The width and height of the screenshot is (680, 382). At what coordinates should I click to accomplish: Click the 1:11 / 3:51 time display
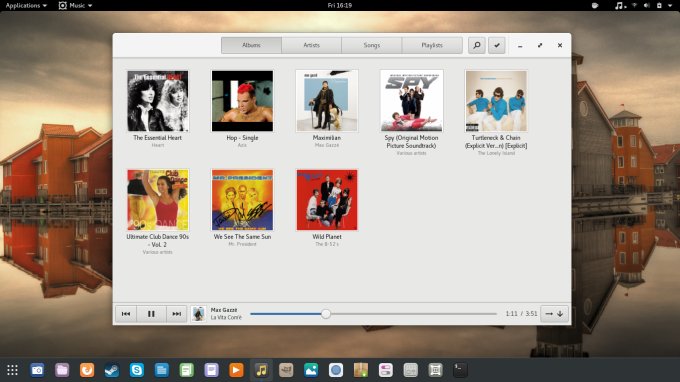(x=521, y=313)
